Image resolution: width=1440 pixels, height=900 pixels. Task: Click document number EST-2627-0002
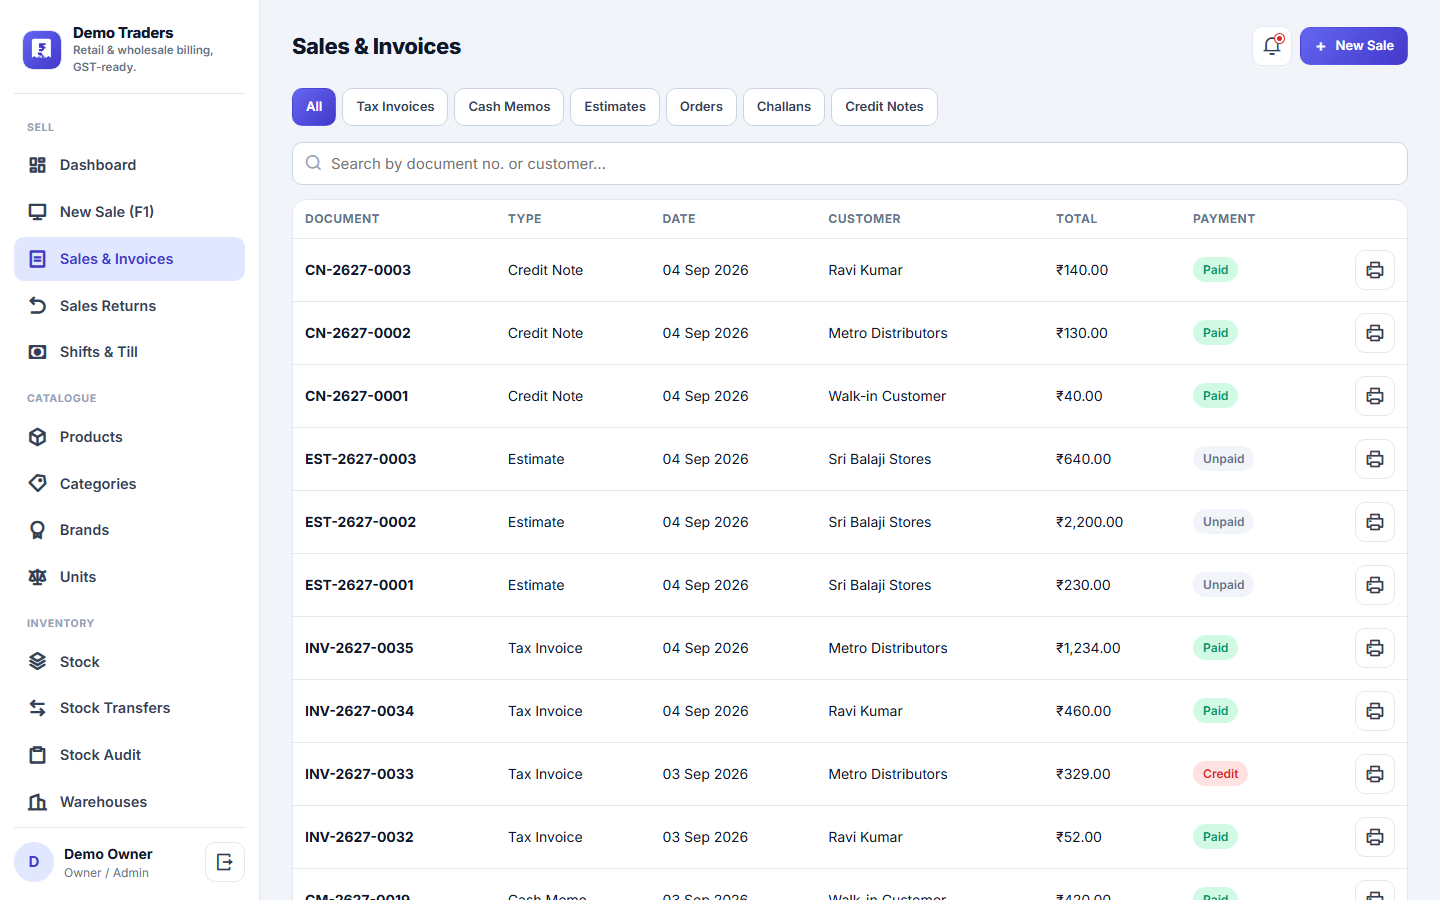coord(360,522)
